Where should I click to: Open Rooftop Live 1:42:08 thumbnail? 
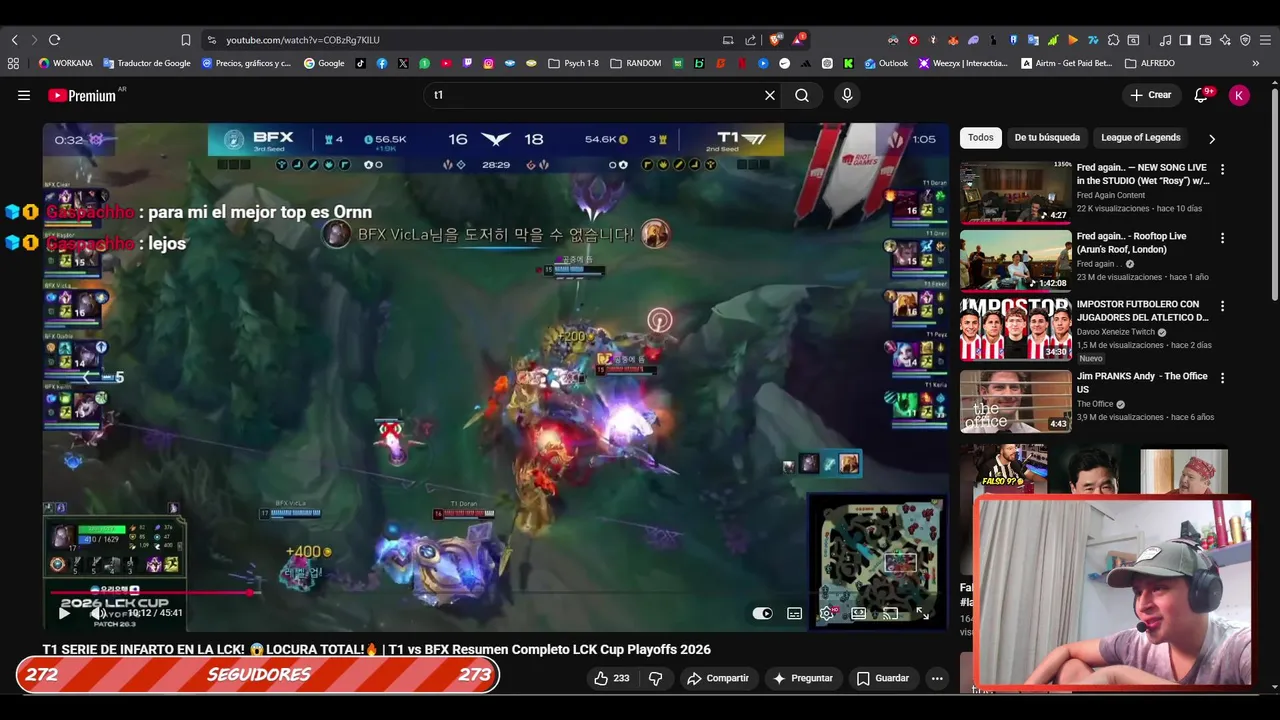click(1015, 260)
